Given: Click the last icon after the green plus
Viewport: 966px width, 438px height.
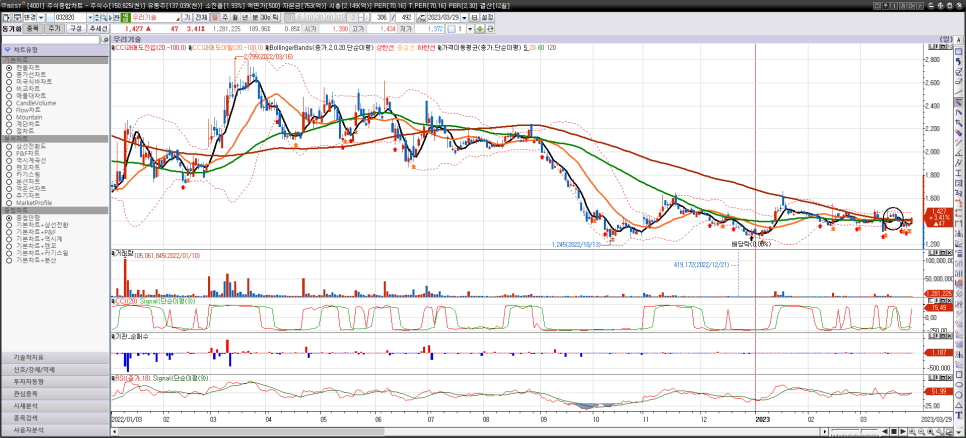Looking at the screenshot, I should [x=488, y=29].
